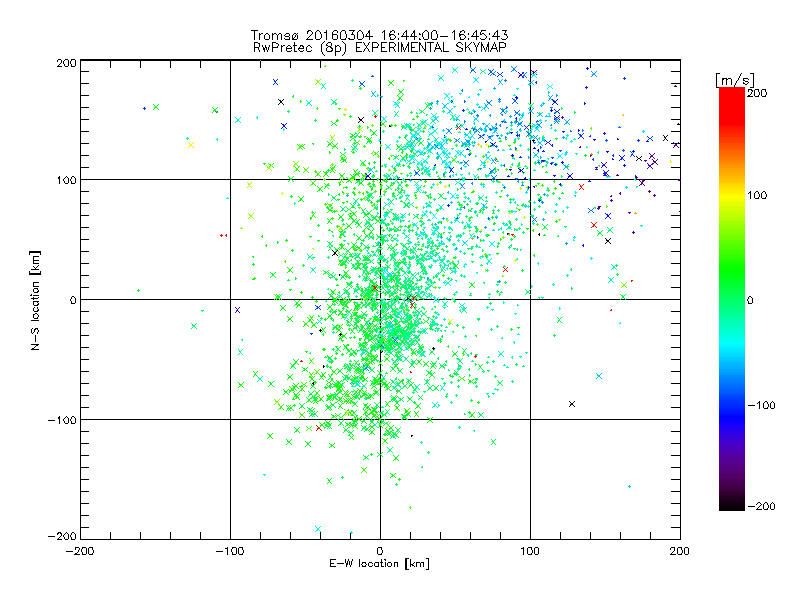Click the colorbar label '-200'

coord(761,506)
